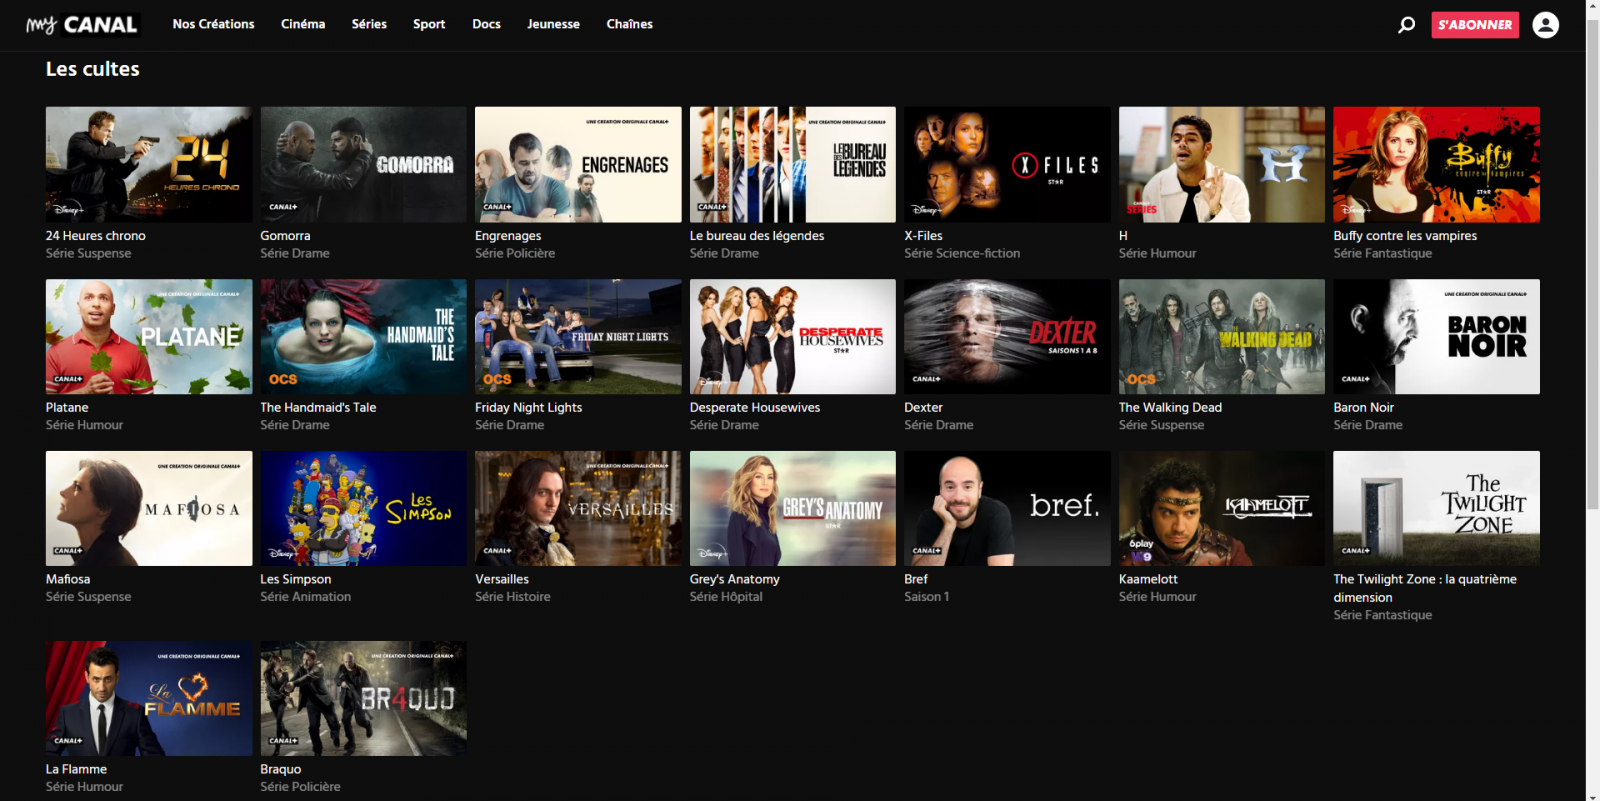This screenshot has width=1600, height=801.
Task: Open the search magnifier icon
Action: point(1406,24)
